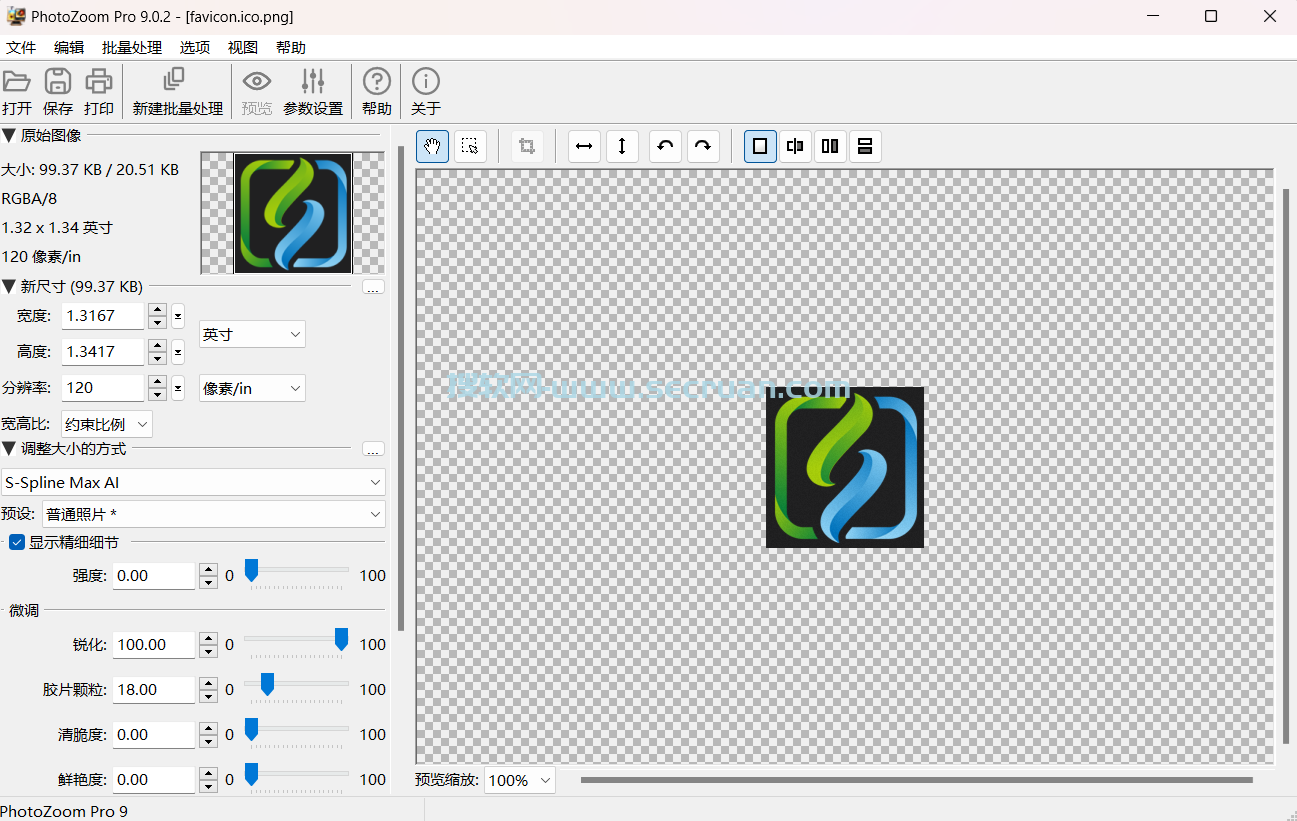Flip image vertically

click(x=622, y=146)
